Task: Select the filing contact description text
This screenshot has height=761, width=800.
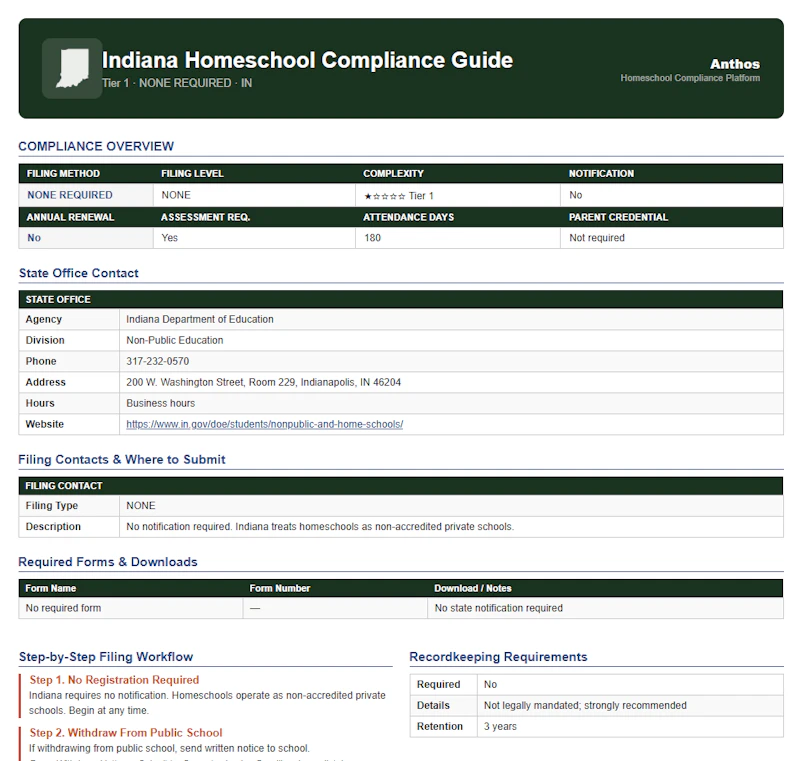Action: (x=320, y=526)
